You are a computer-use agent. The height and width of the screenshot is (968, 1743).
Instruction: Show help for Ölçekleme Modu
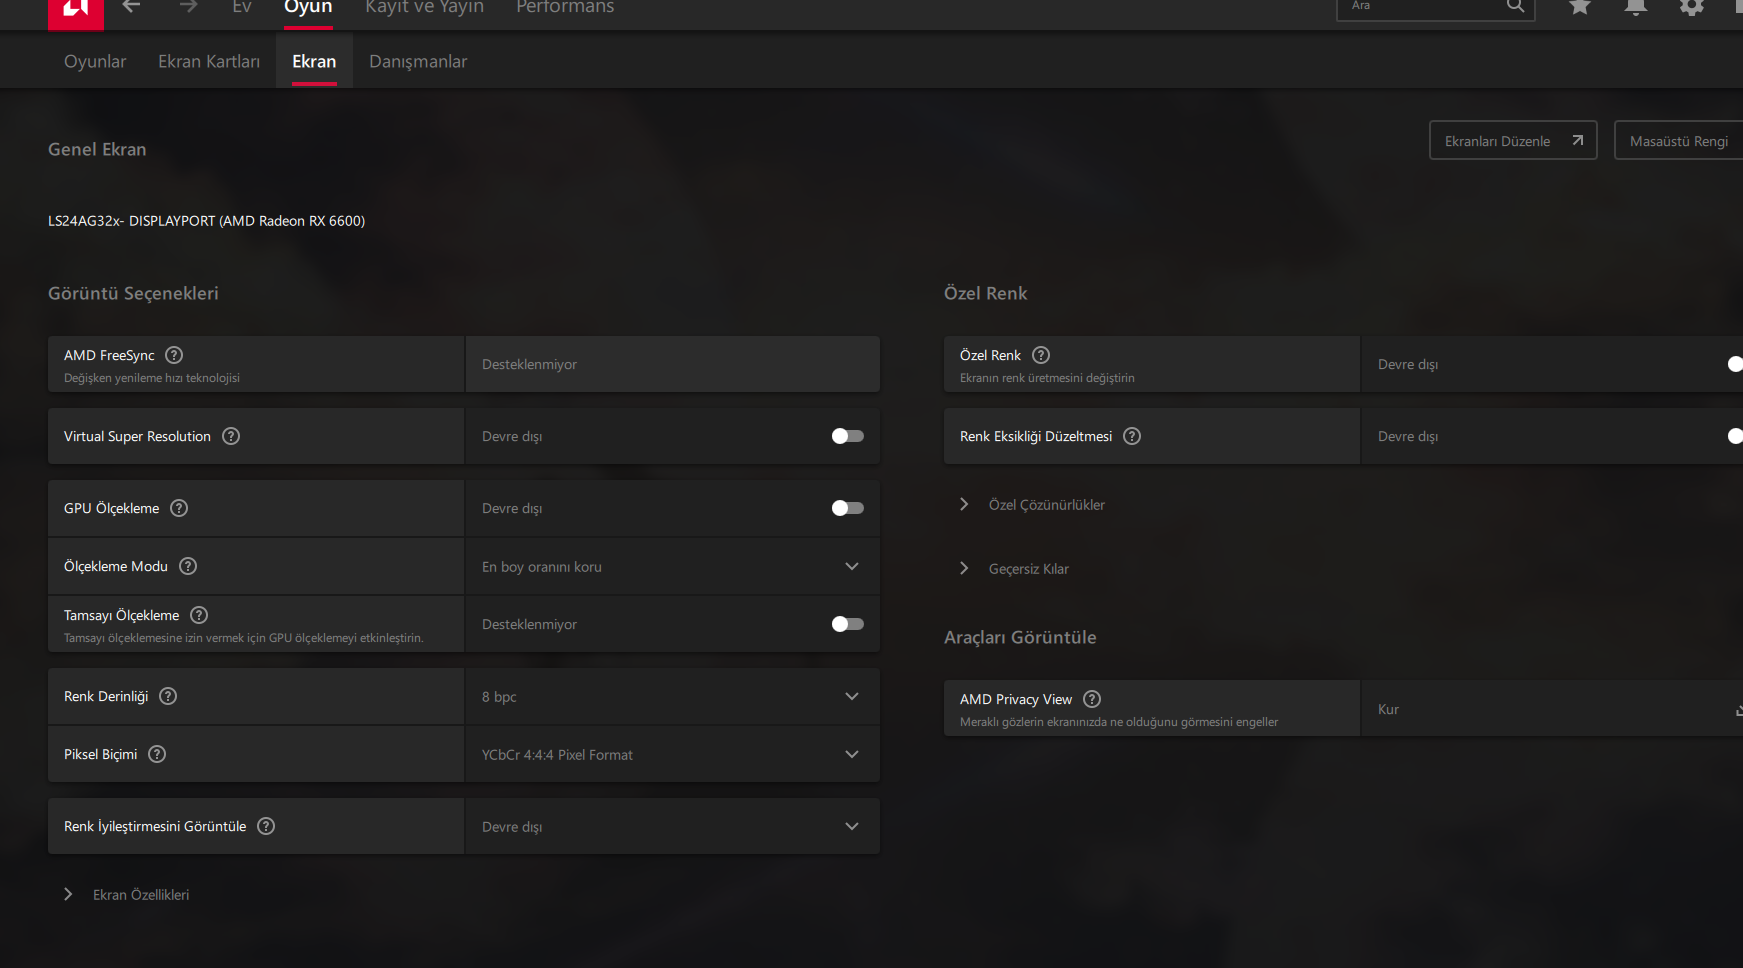click(x=188, y=566)
